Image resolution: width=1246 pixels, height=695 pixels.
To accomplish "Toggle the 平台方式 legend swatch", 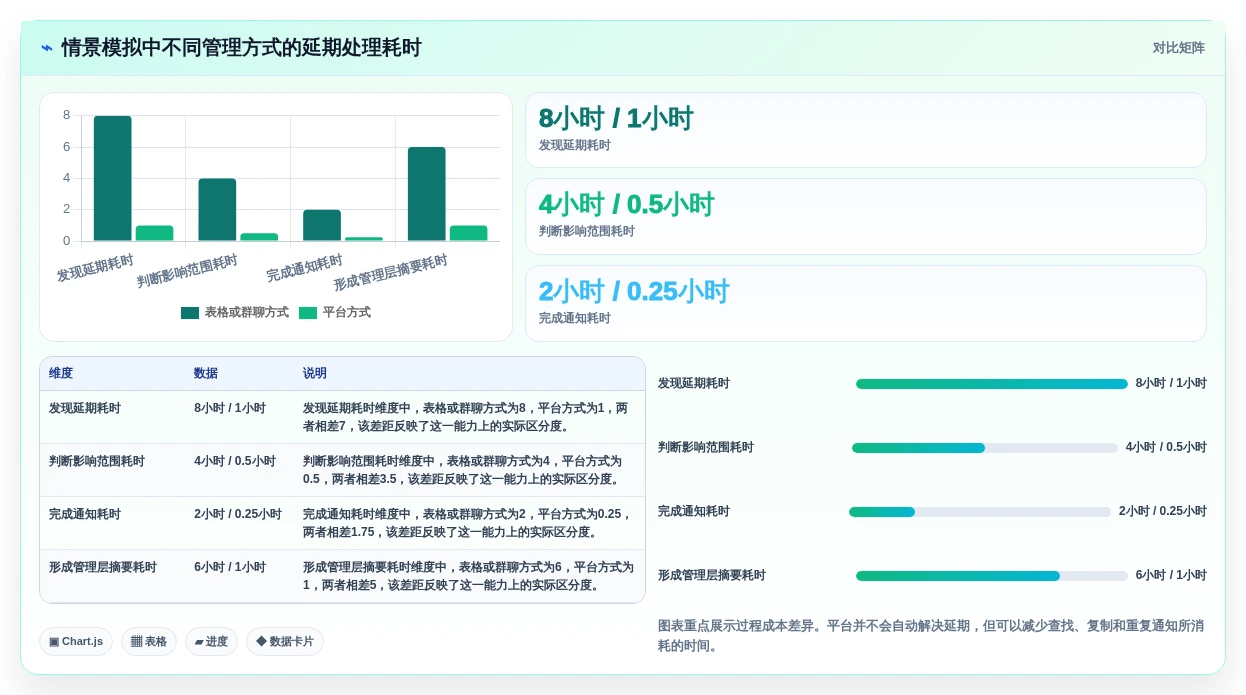I will (308, 313).
